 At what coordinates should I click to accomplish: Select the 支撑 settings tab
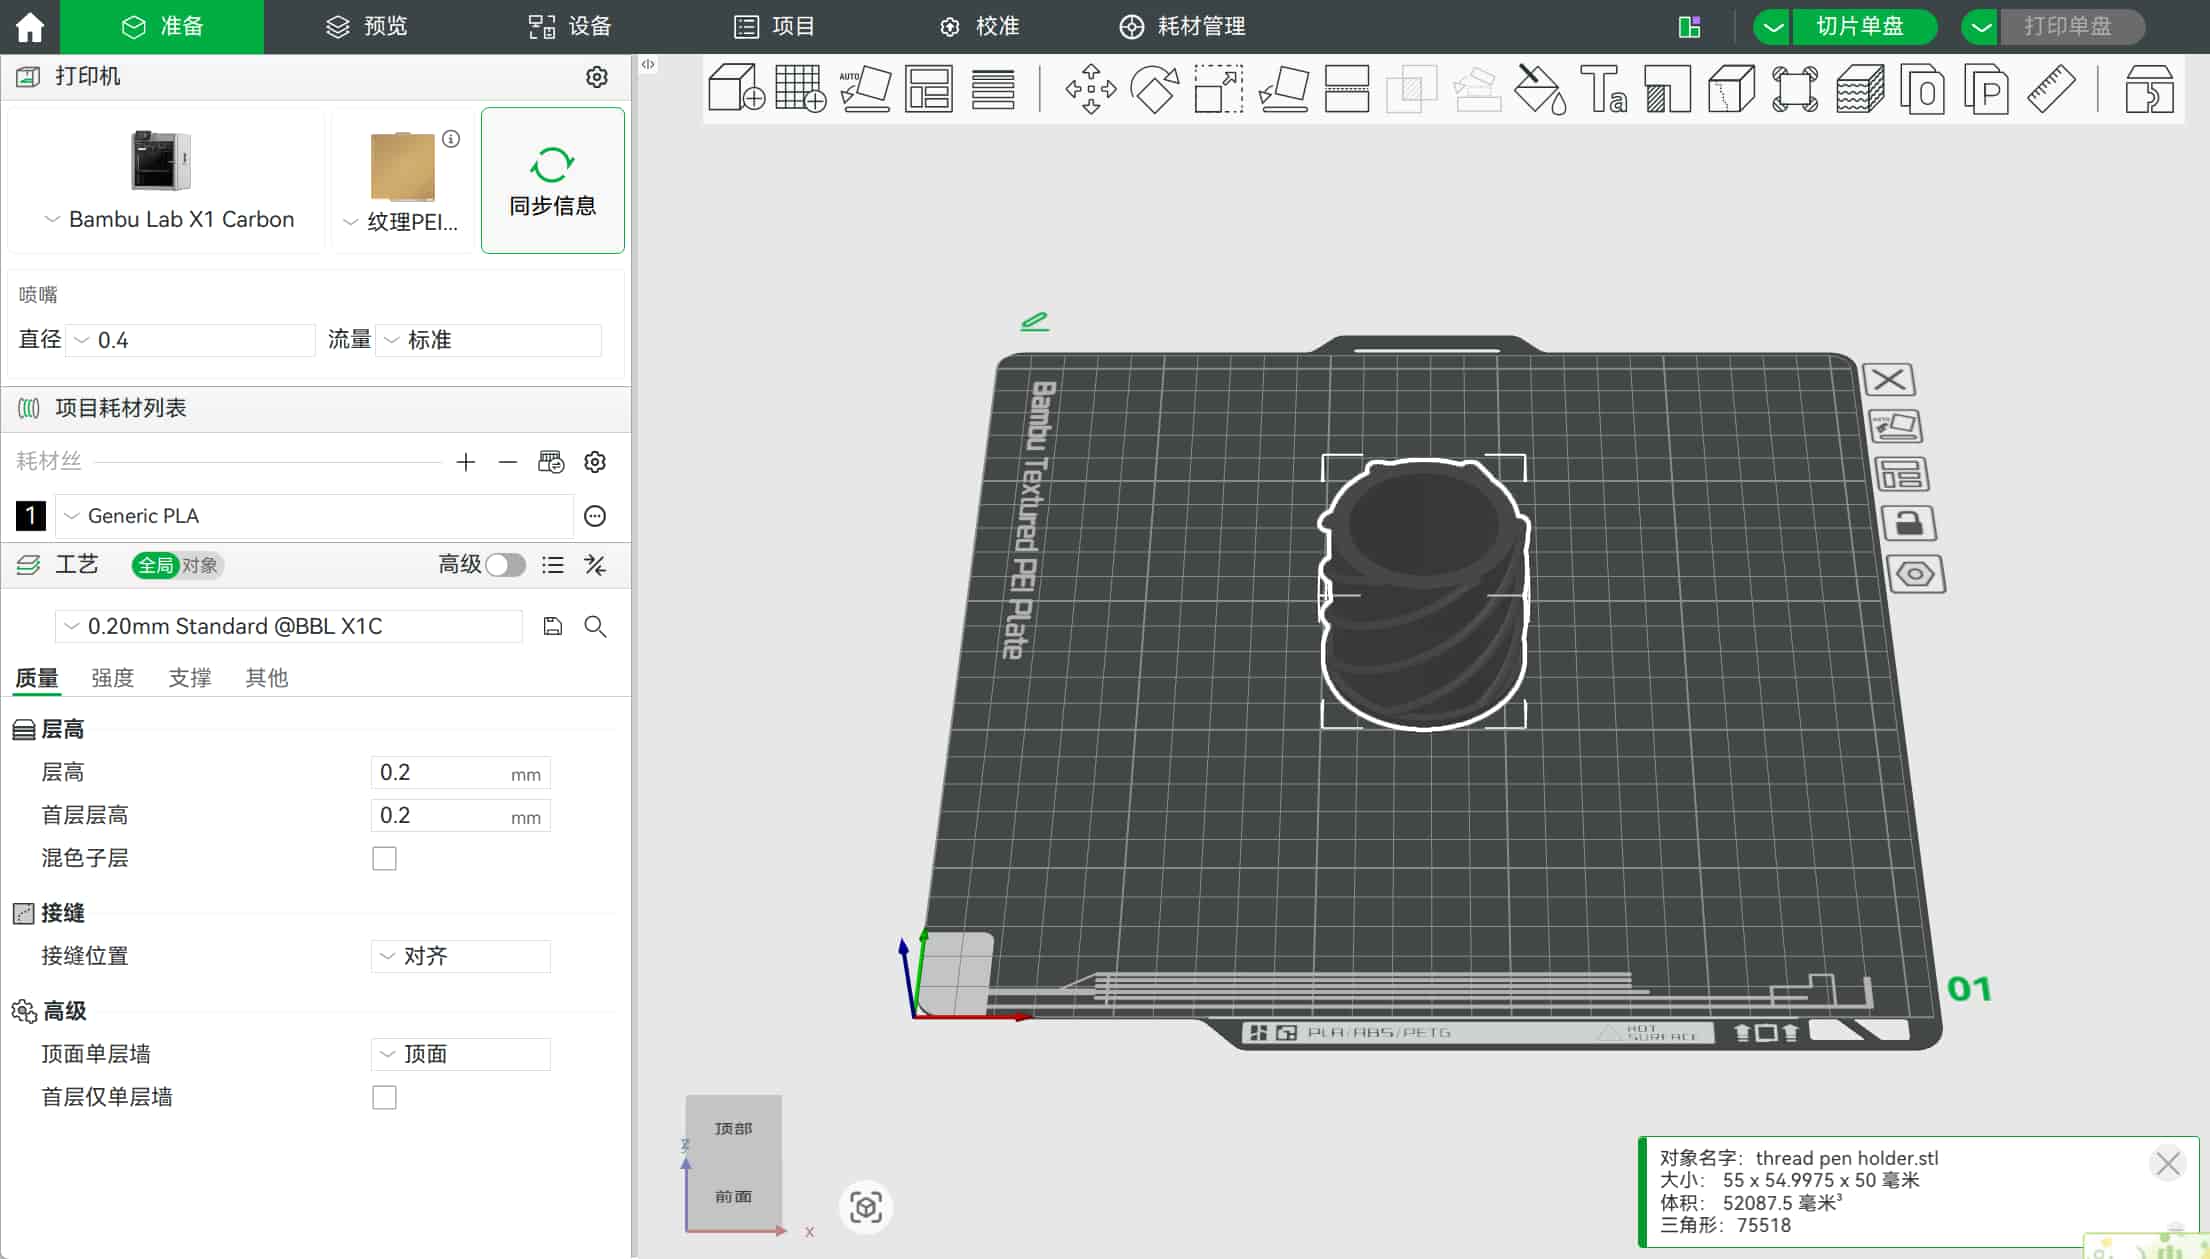189,678
